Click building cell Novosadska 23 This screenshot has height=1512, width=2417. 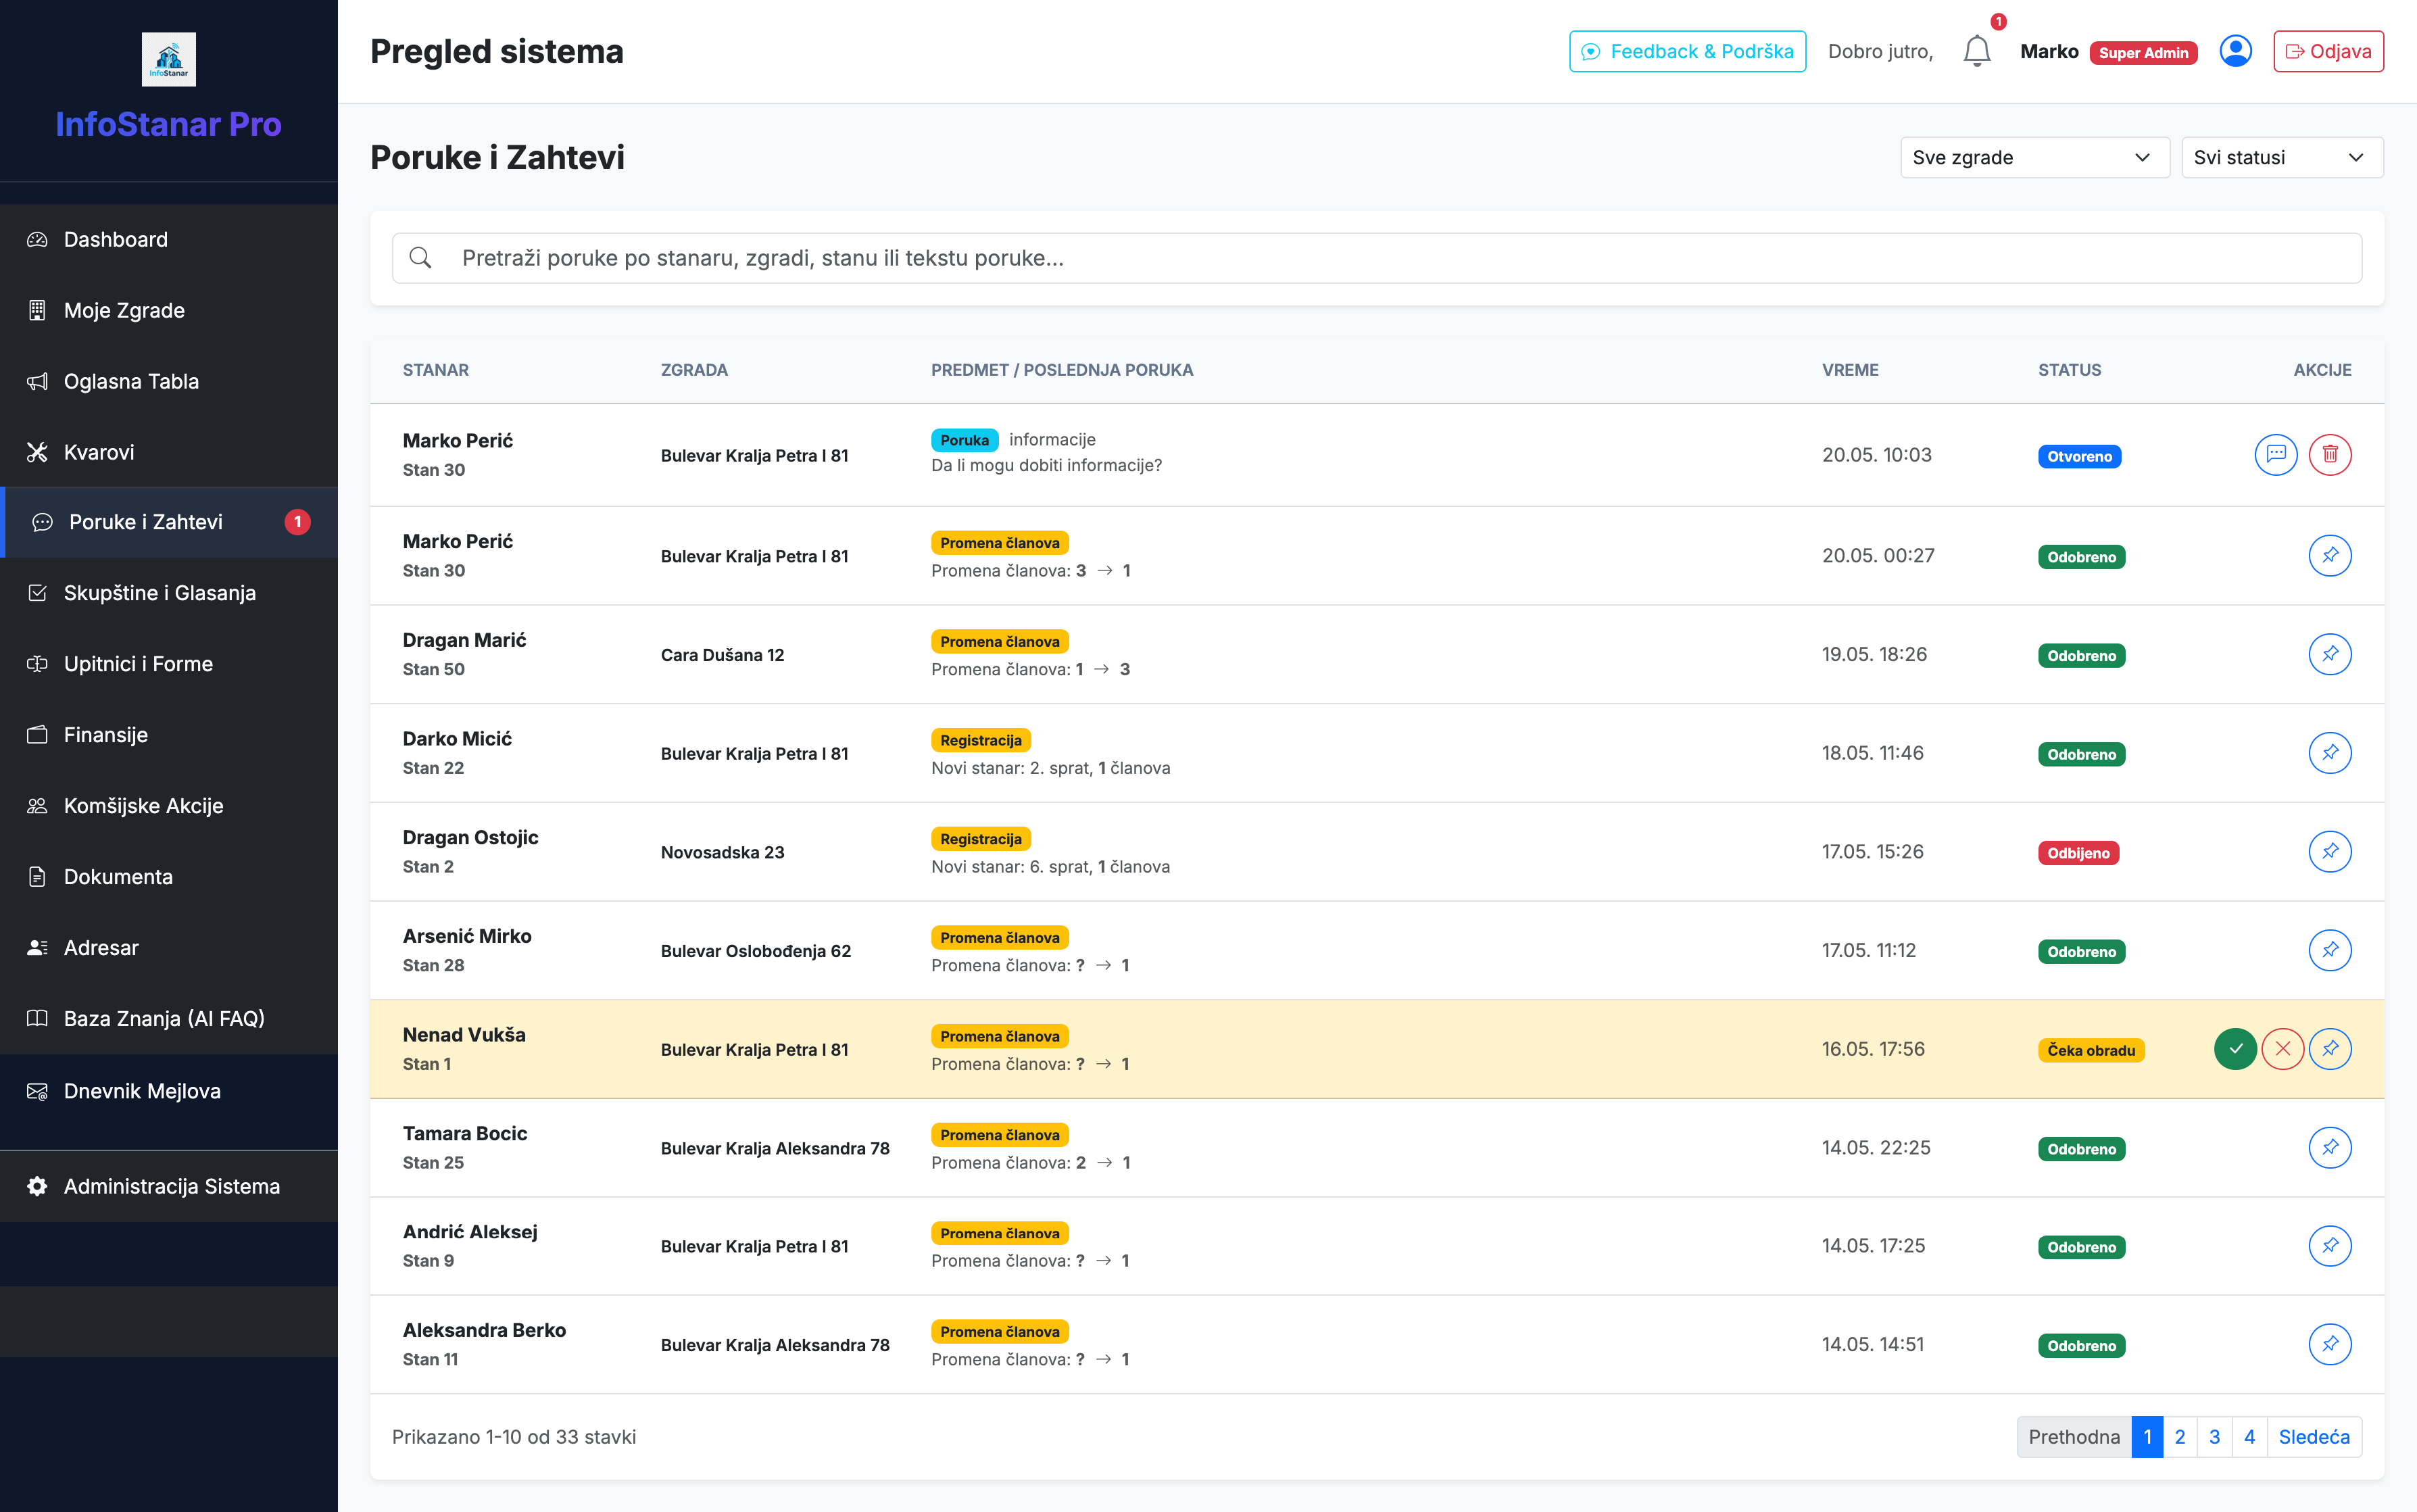pyautogui.click(x=722, y=852)
